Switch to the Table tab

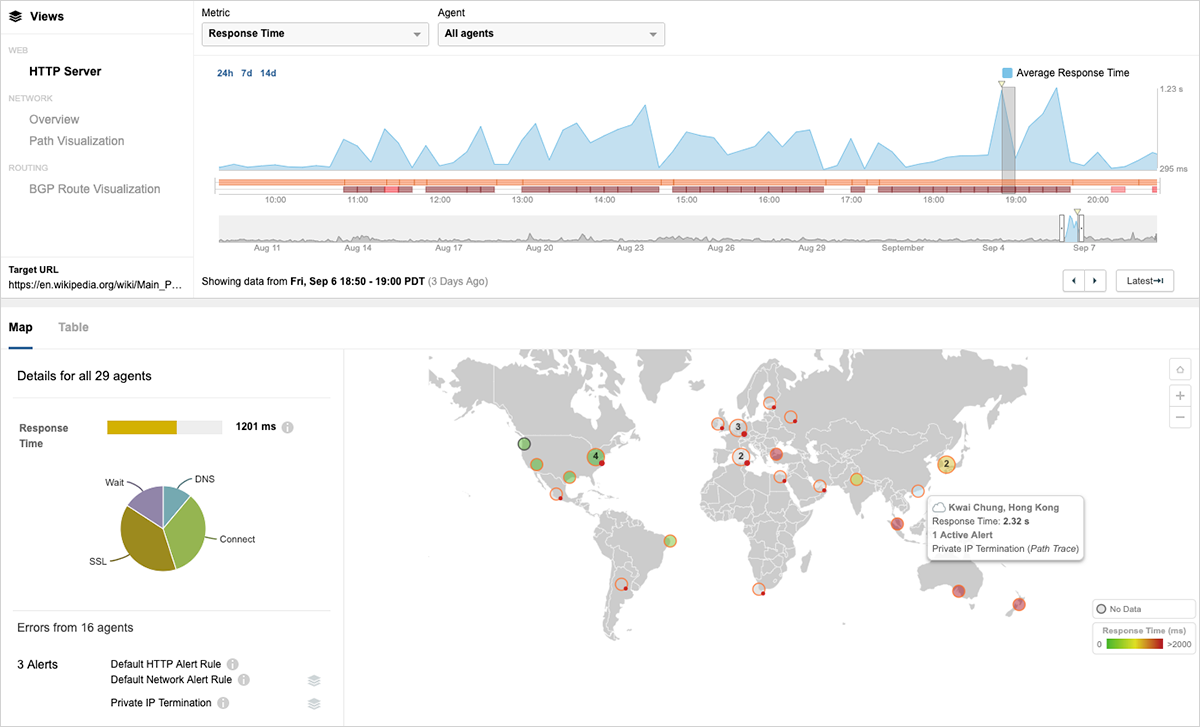[x=73, y=327]
